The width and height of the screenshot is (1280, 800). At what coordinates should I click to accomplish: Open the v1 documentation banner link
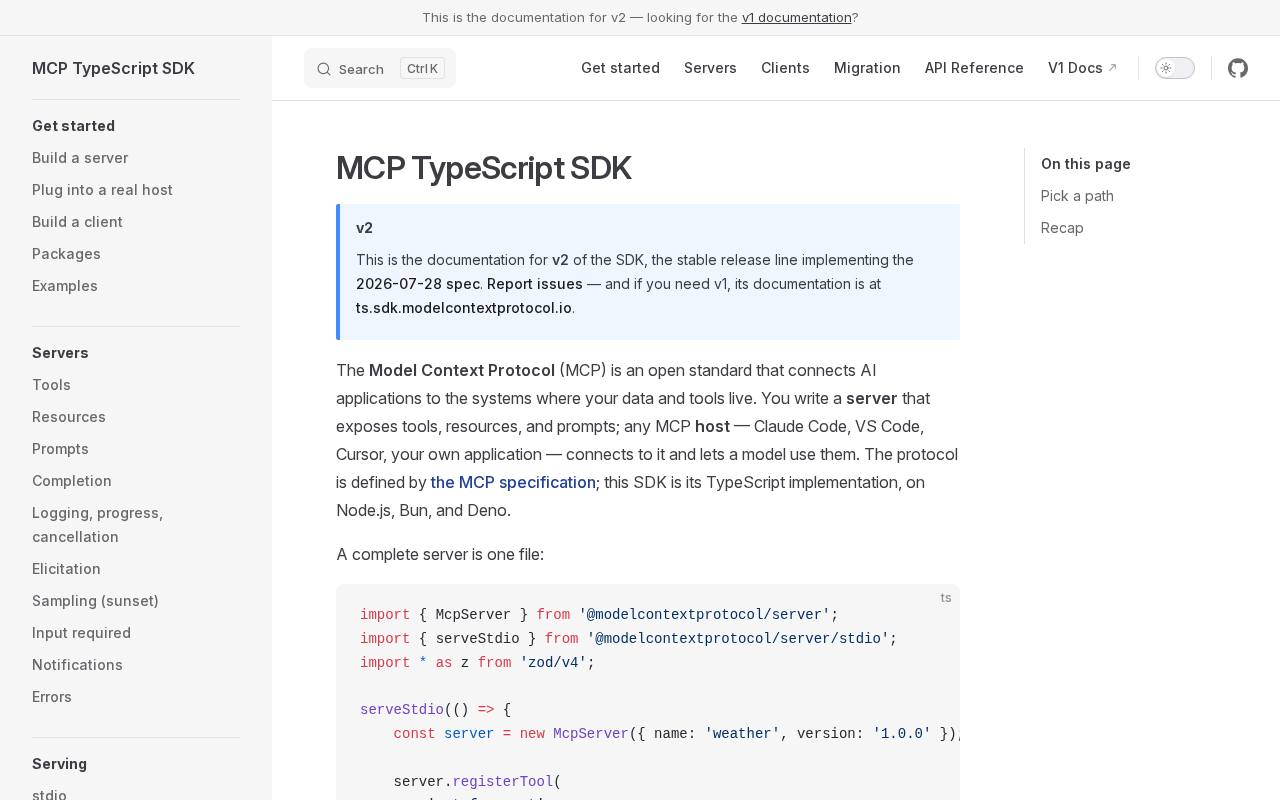coord(796,17)
